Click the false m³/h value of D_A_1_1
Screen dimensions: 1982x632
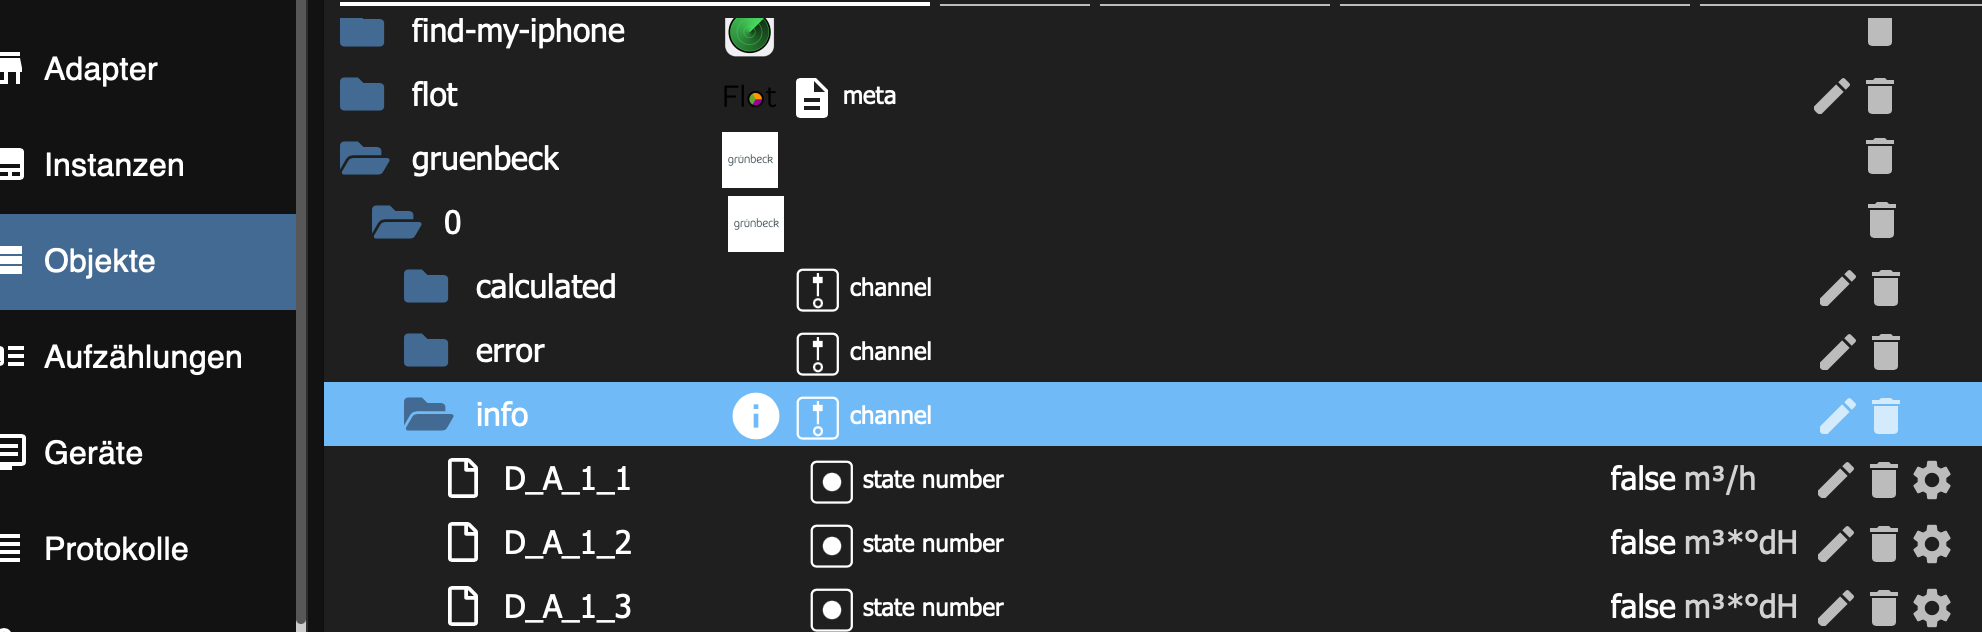coord(1682,479)
